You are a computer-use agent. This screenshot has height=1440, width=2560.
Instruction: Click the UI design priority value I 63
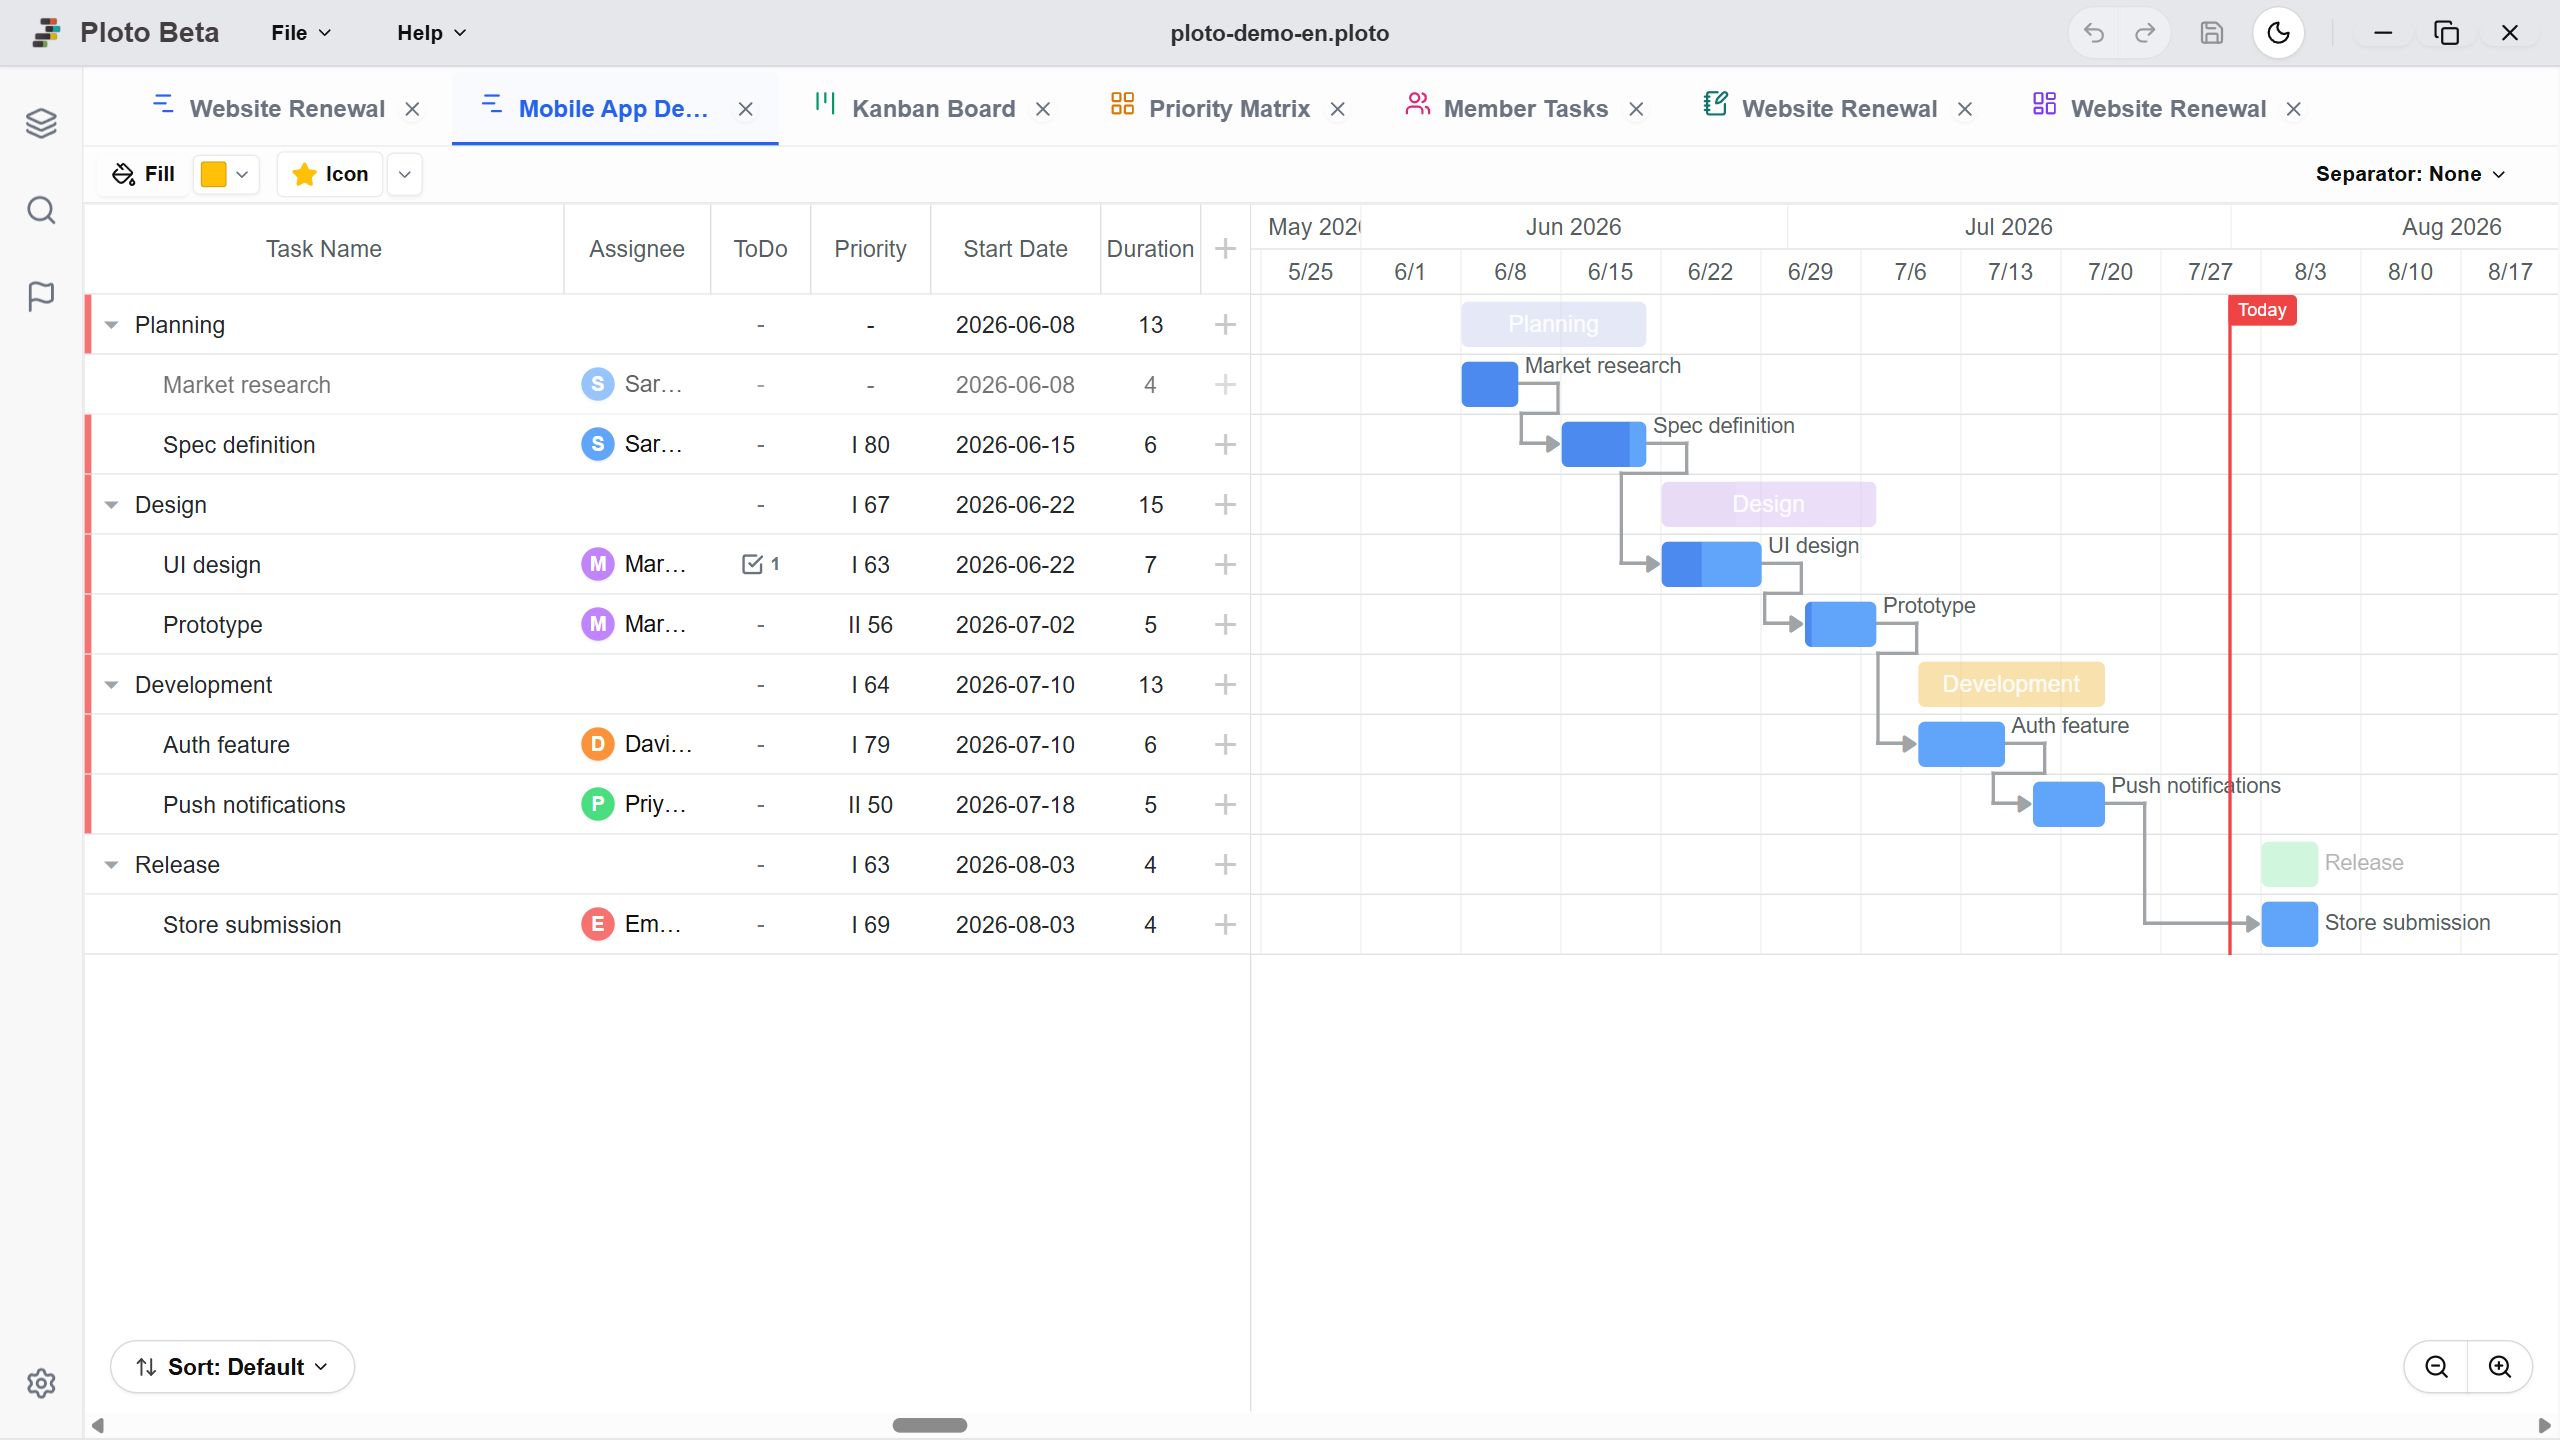click(870, 565)
